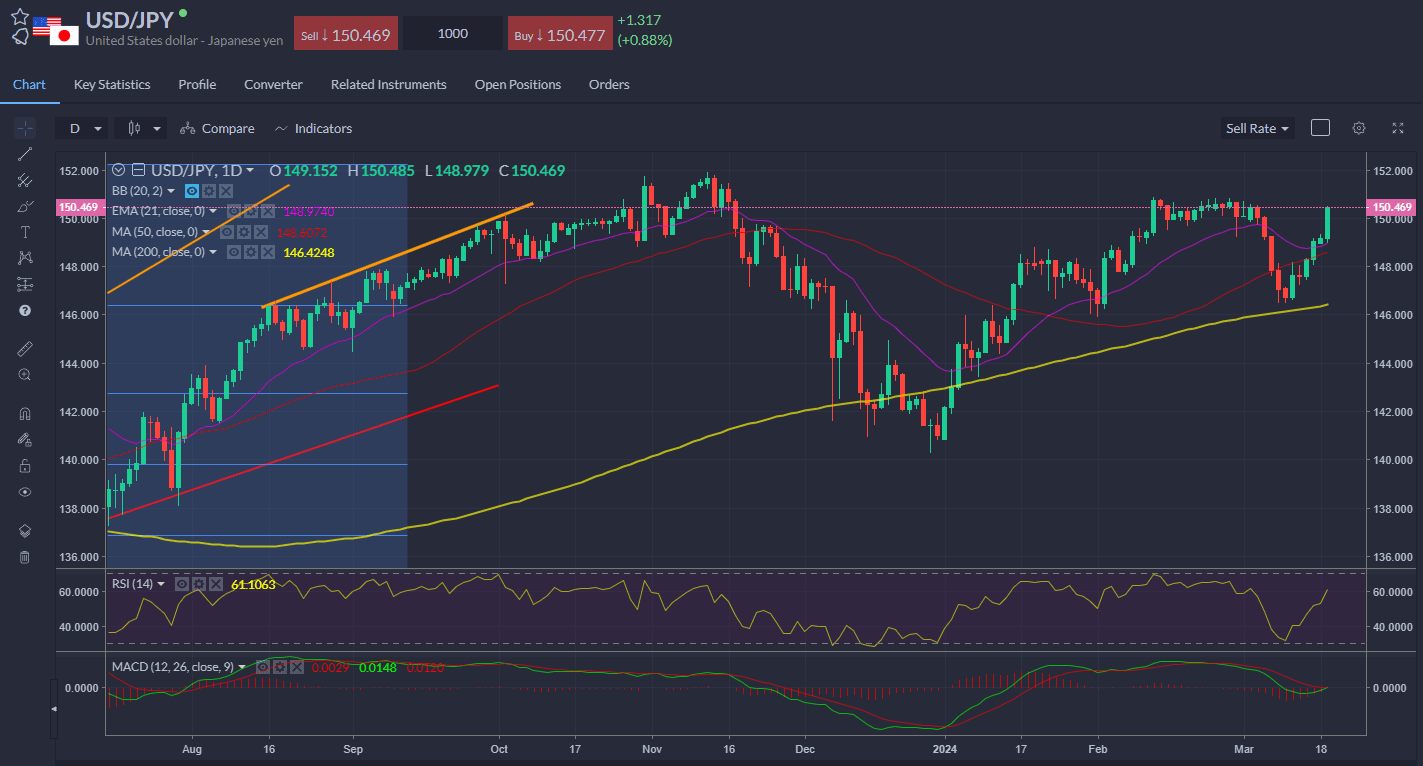Select the crosshair cursor tool

(x=25, y=128)
